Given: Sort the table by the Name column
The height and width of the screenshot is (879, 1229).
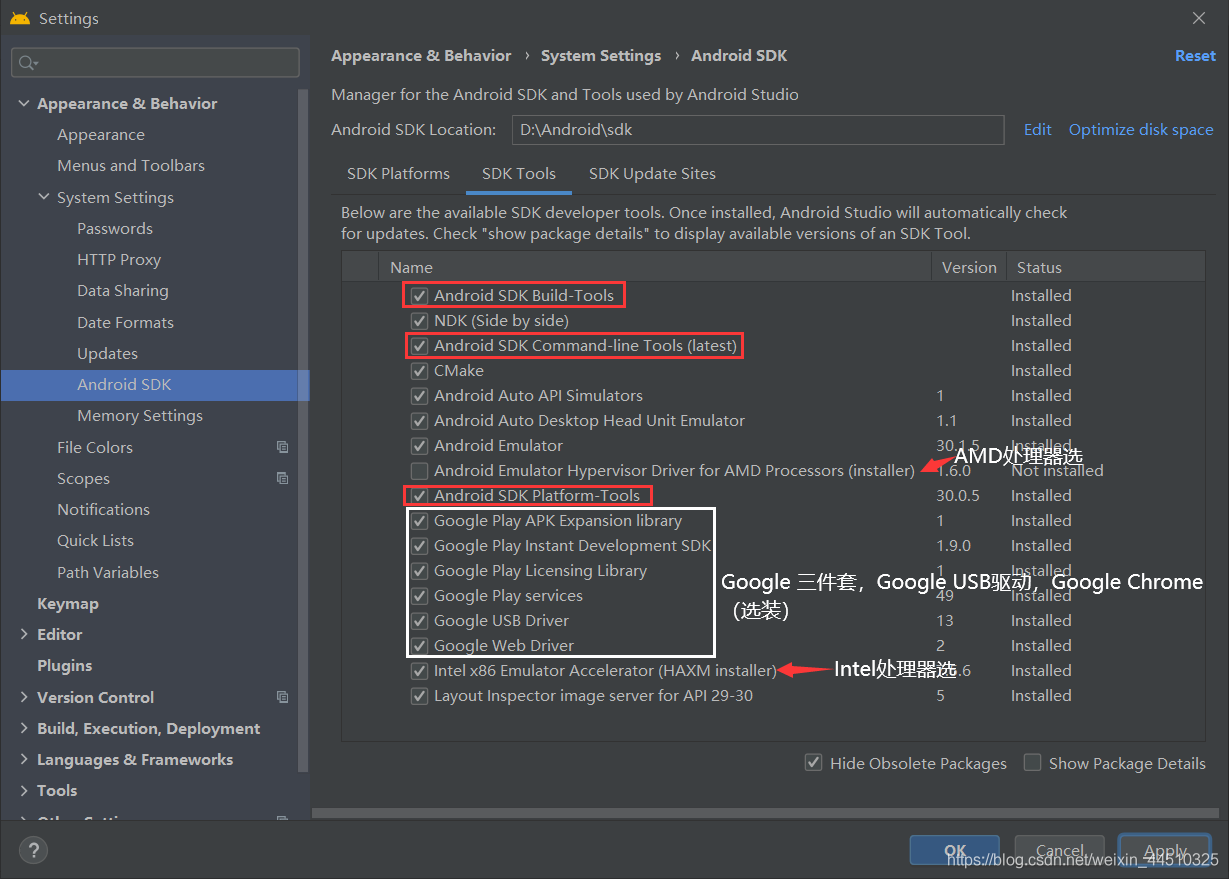Looking at the screenshot, I should coord(654,267).
